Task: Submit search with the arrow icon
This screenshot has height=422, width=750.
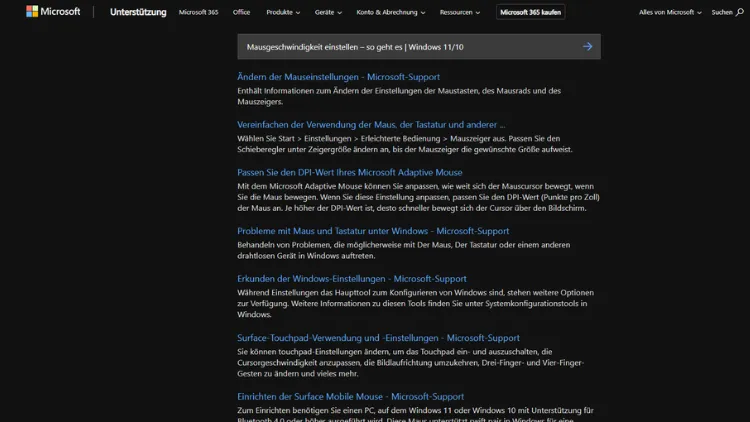Action: pos(587,46)
